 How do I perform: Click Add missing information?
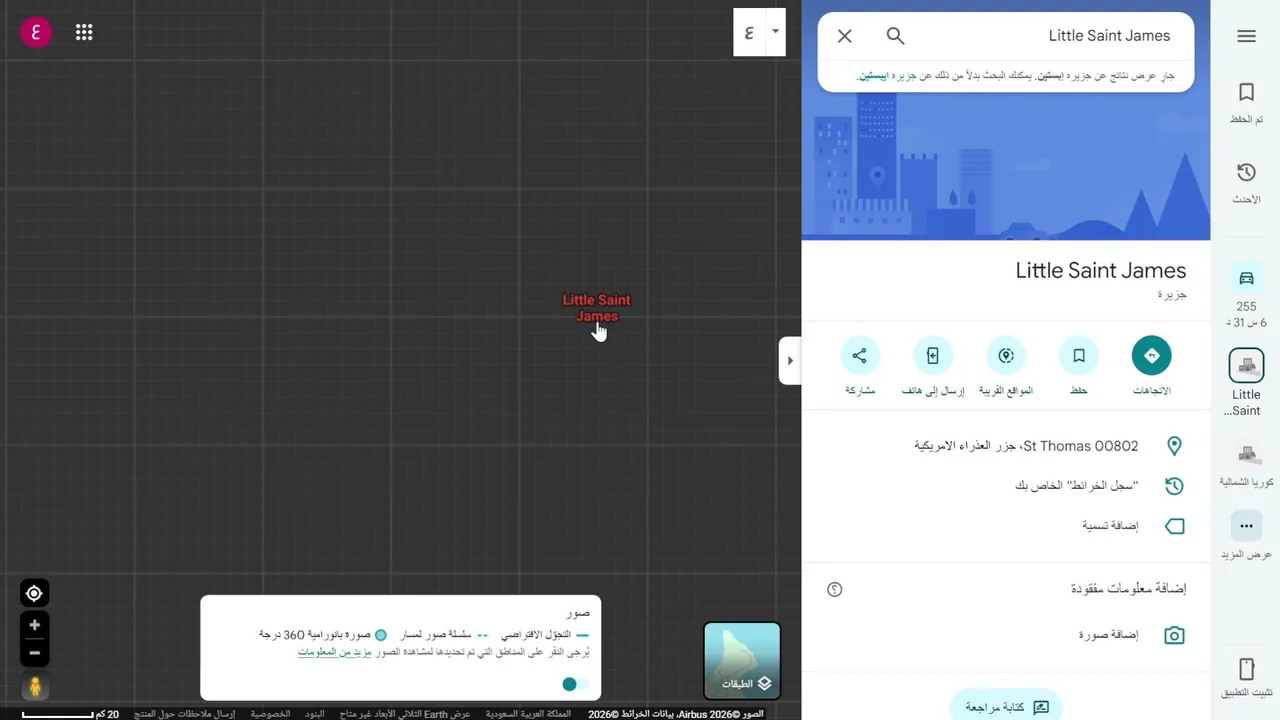click(1128, 589)
